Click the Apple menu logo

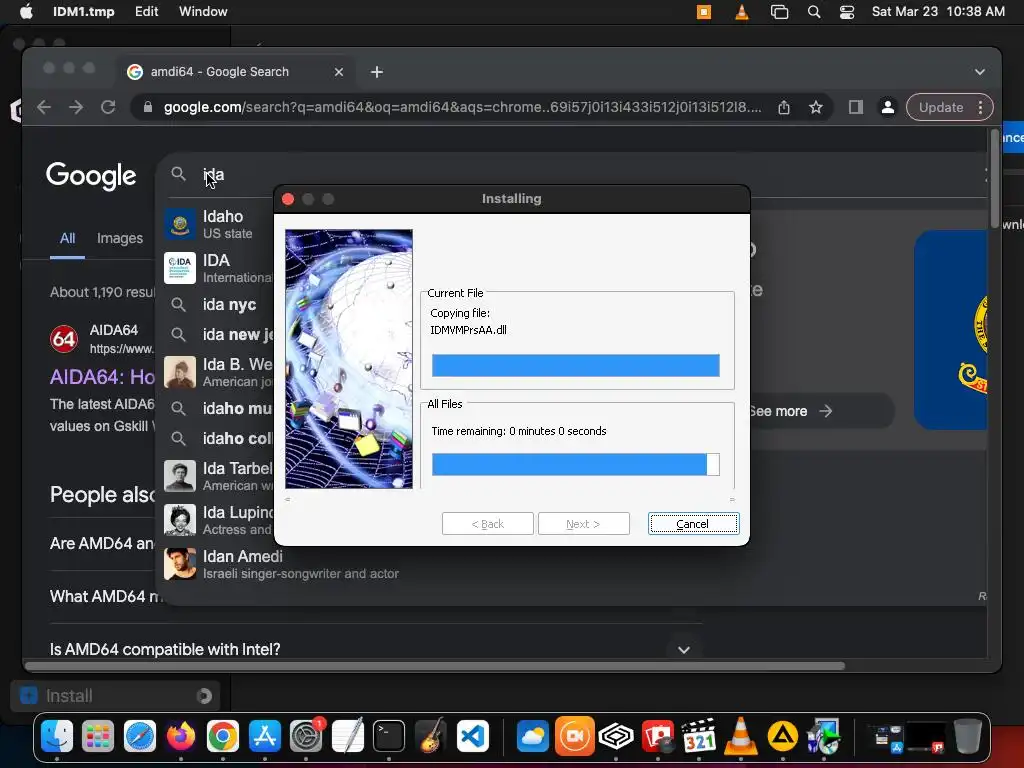[26, 11]
